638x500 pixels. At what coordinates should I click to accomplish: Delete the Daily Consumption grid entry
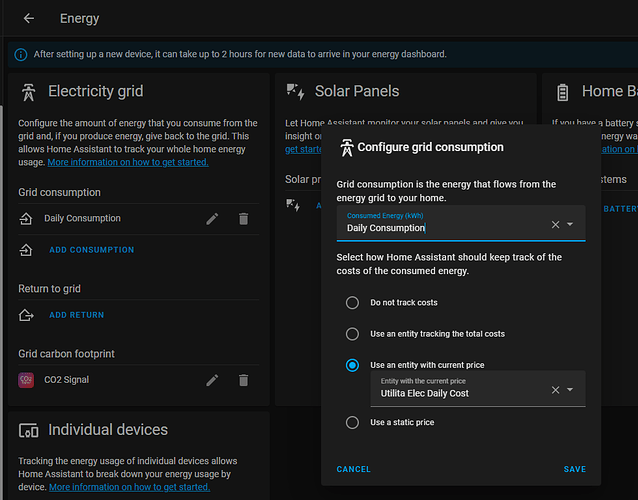click(x=243, y=218)
